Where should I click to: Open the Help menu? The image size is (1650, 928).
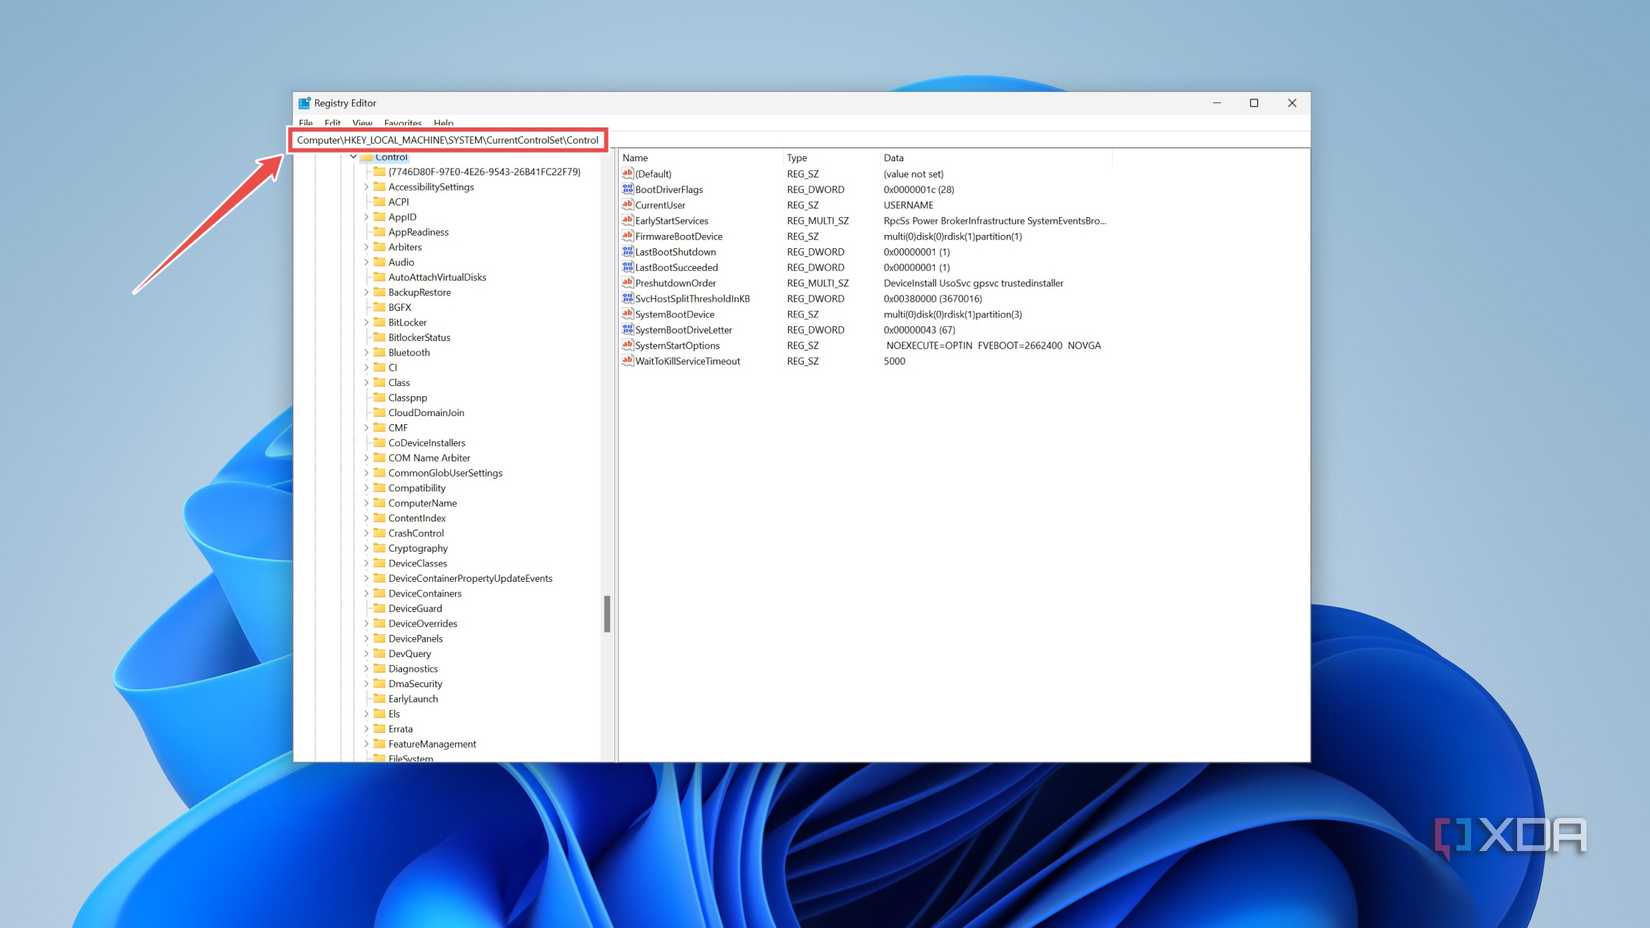(443, 123)
